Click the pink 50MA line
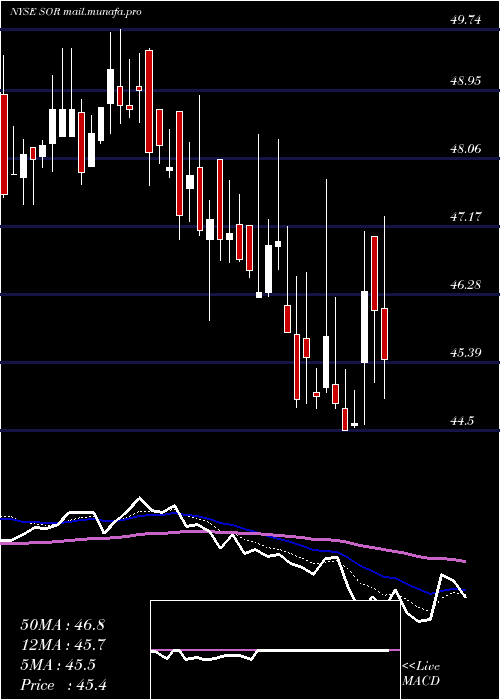 tap(232, 532)
